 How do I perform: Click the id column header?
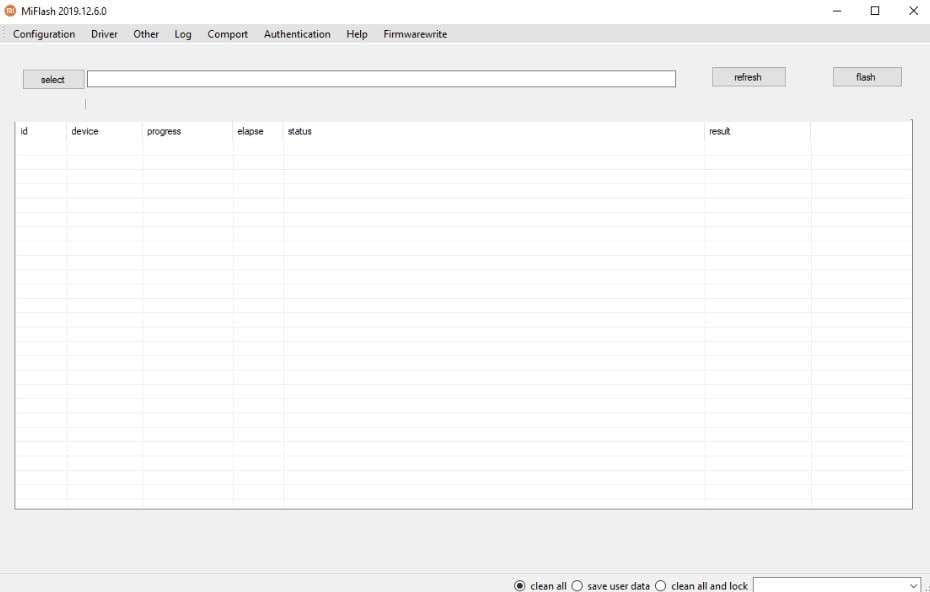(x=40, y=131)
